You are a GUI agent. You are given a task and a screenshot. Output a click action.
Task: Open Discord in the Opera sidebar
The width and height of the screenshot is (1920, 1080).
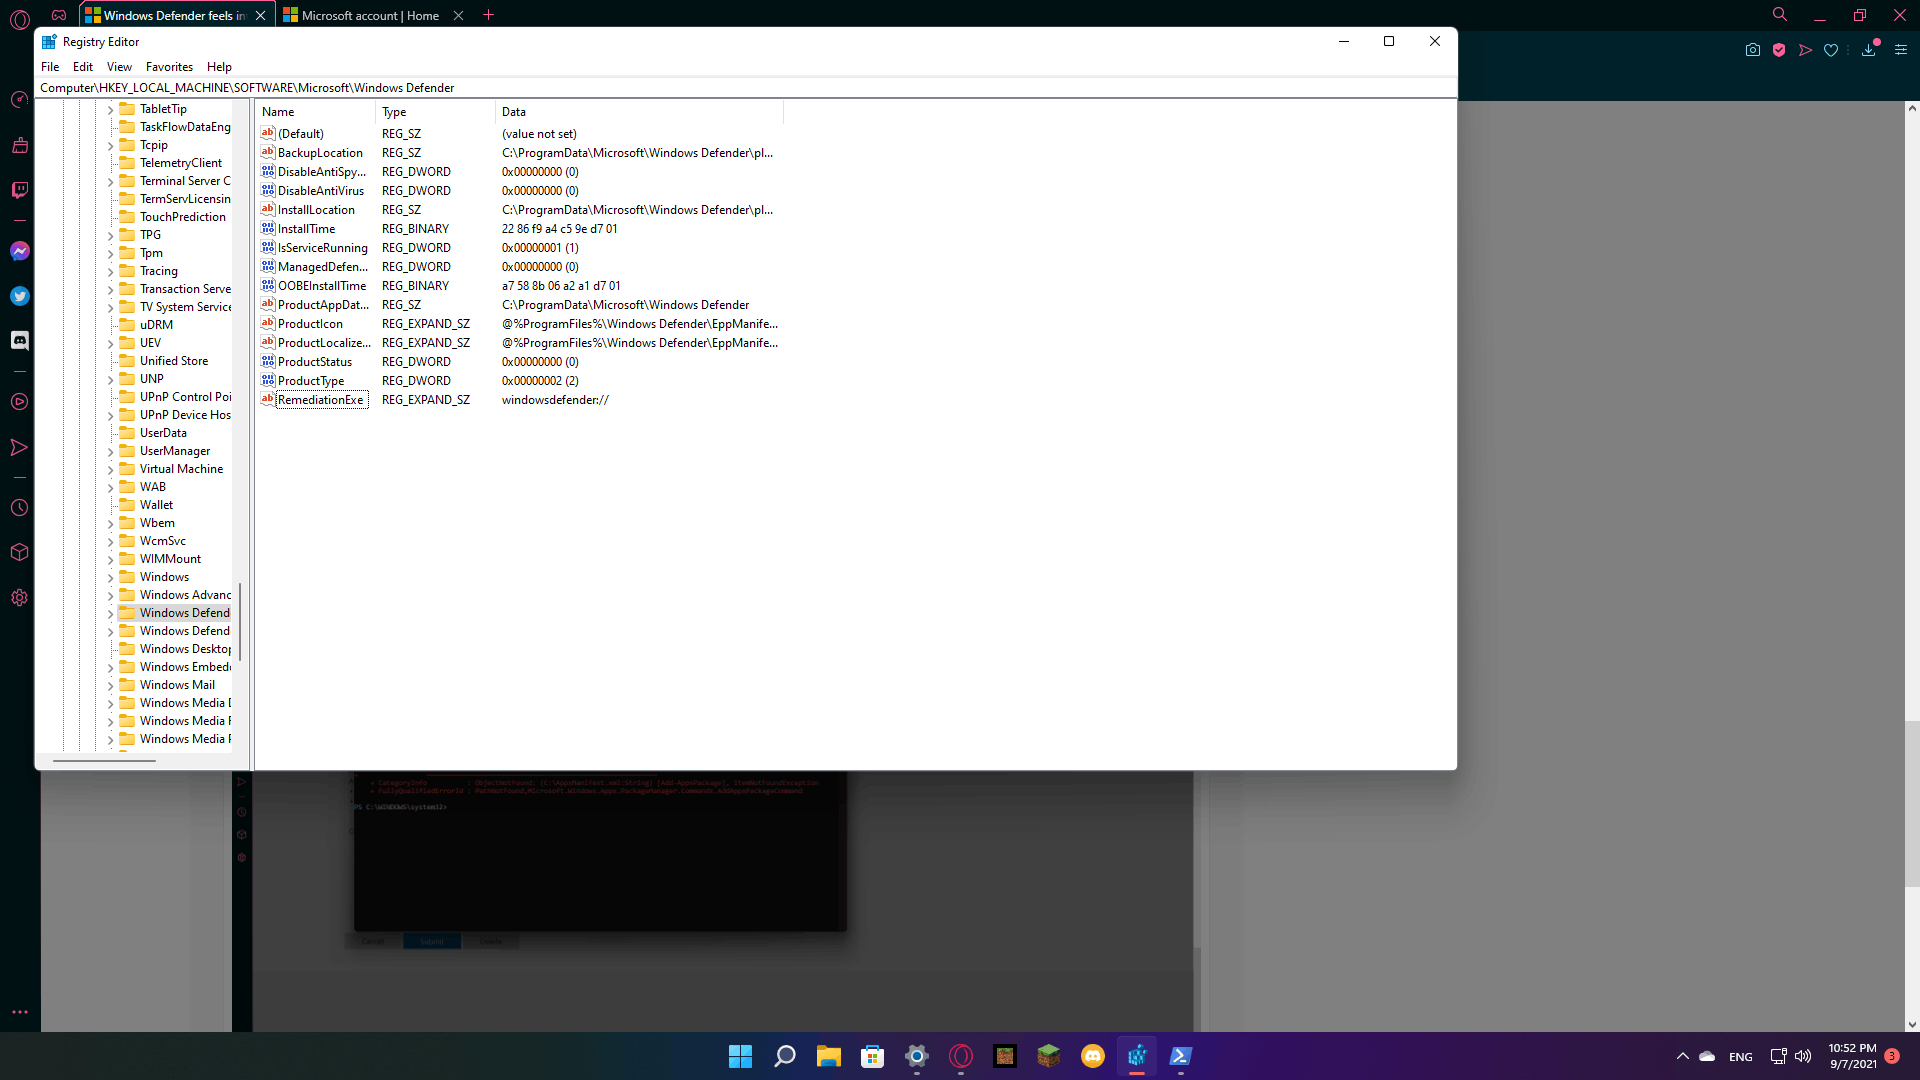[19, 341]
